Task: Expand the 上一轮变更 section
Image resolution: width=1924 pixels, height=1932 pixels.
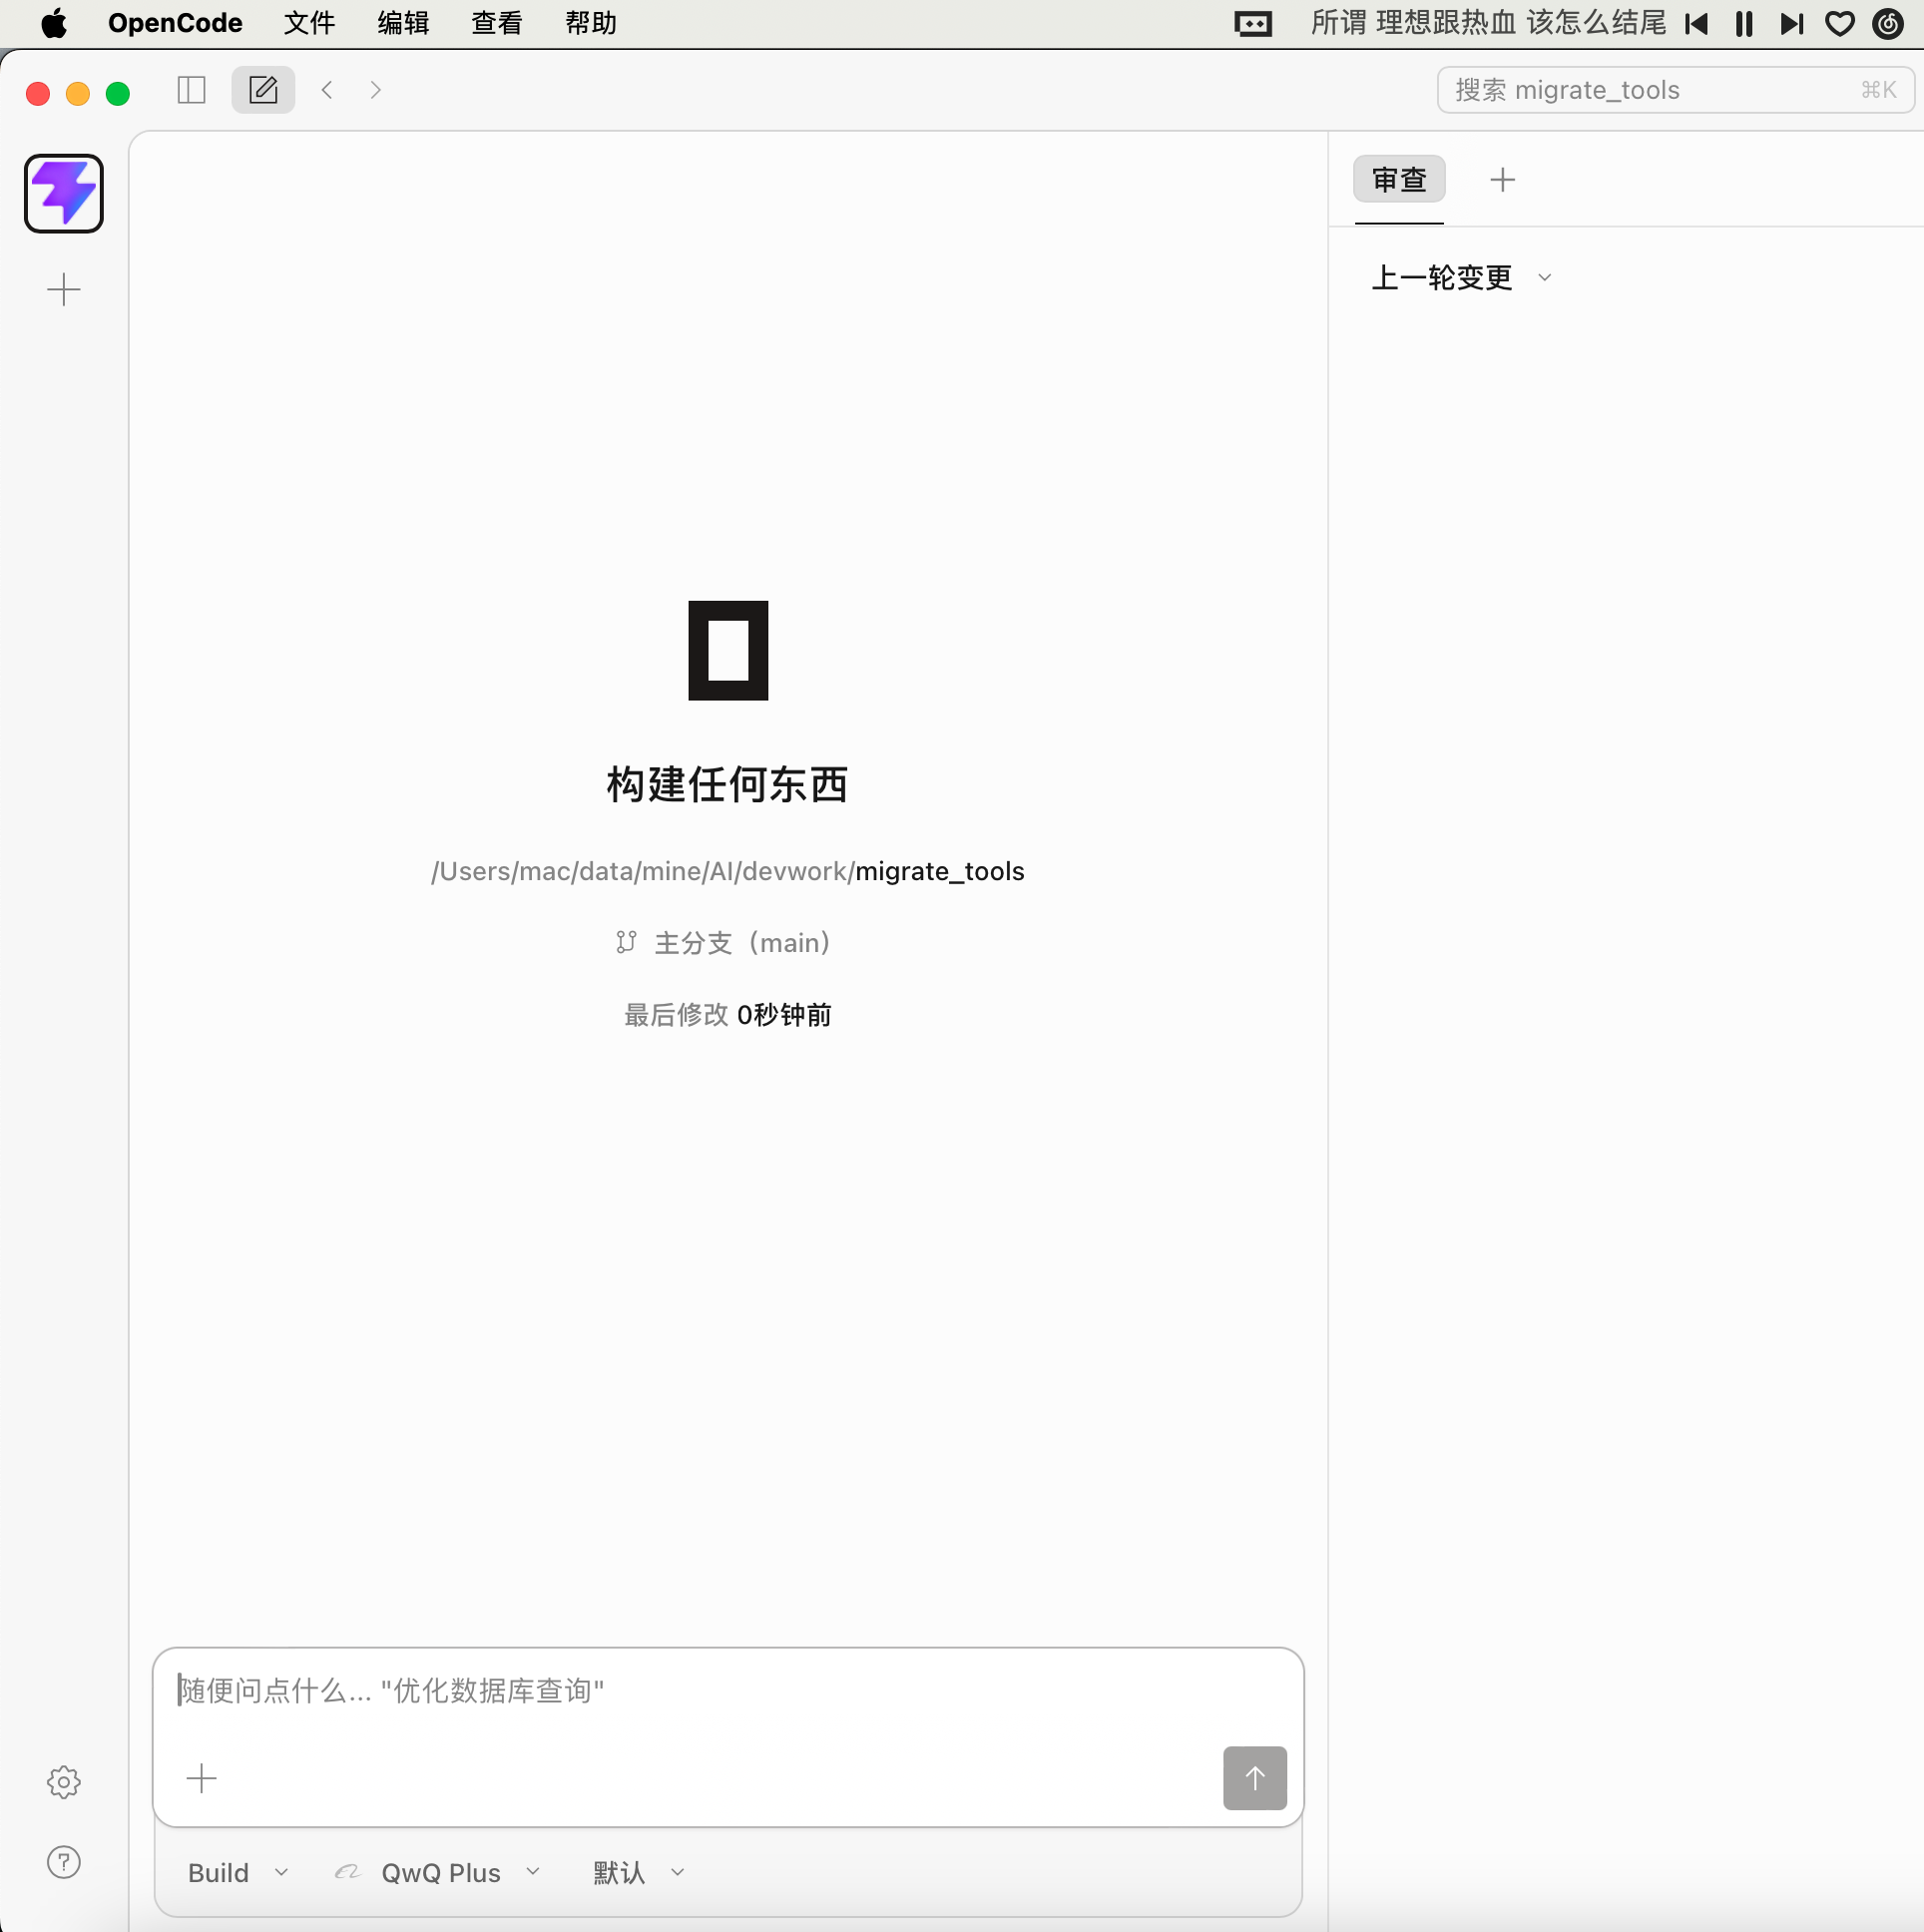Action: [x=1543, y=277]
